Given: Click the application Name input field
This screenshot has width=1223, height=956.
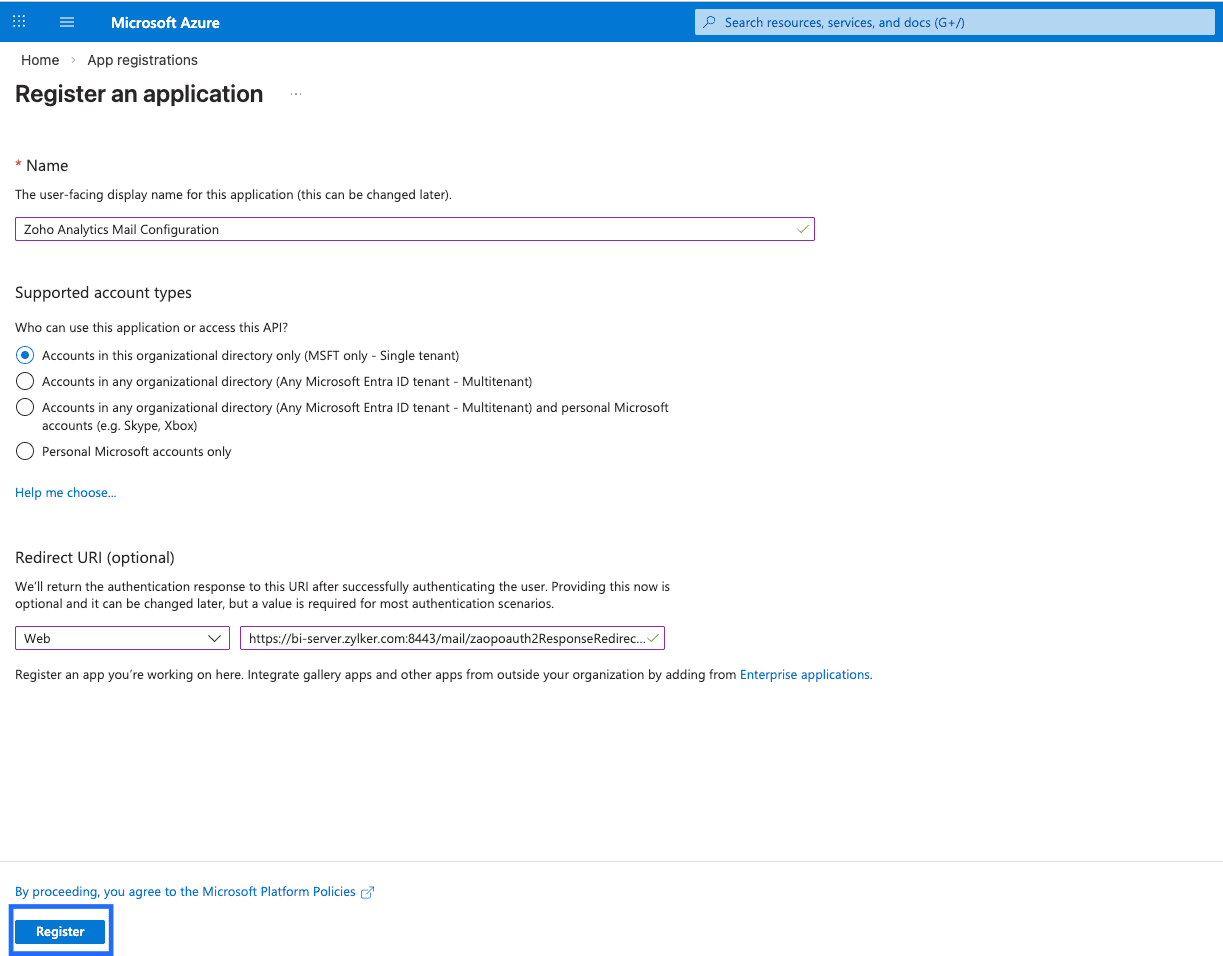Looking at the screenshot, I should 400,229.
